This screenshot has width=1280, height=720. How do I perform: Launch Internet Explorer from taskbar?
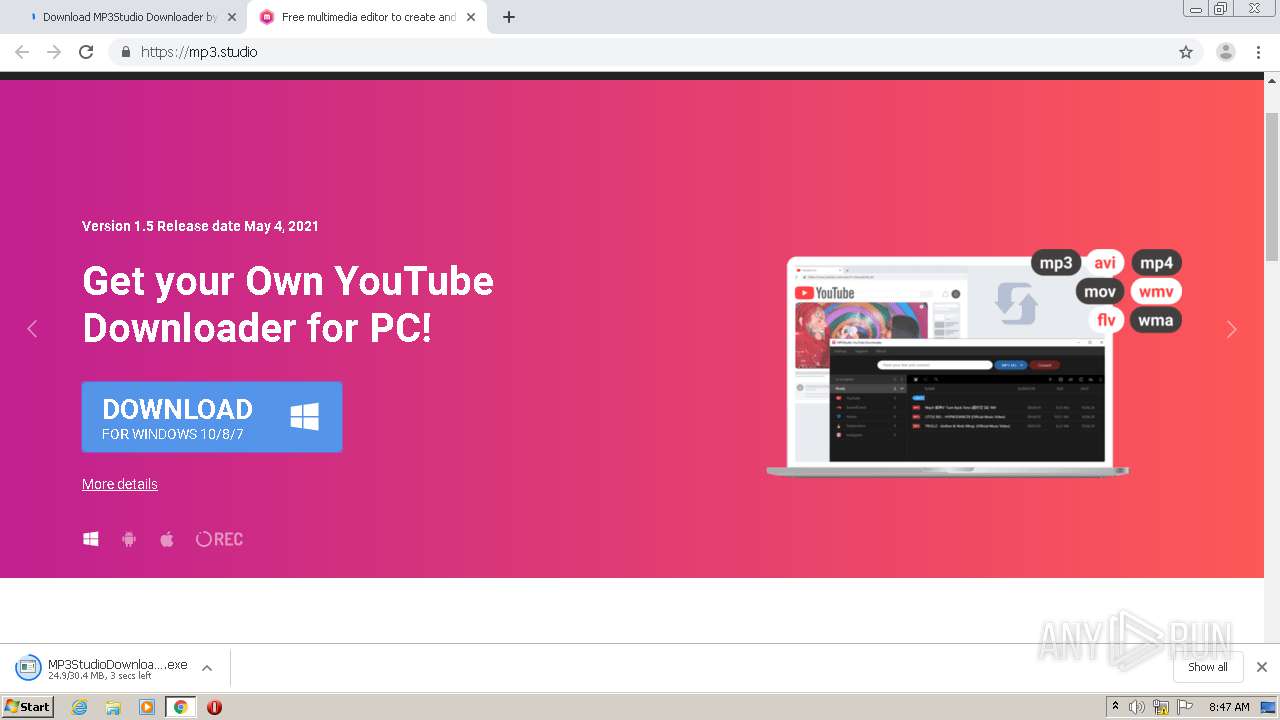coord(79,707)
